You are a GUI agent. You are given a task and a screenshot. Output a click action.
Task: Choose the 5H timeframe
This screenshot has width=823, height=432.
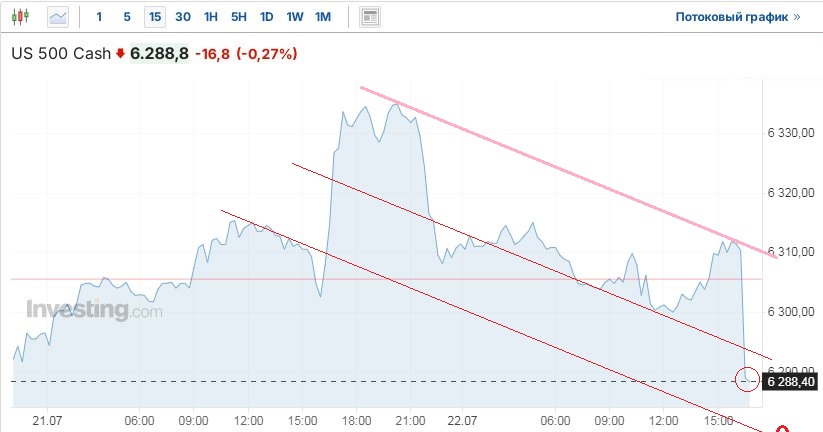[x=238, y=17]
